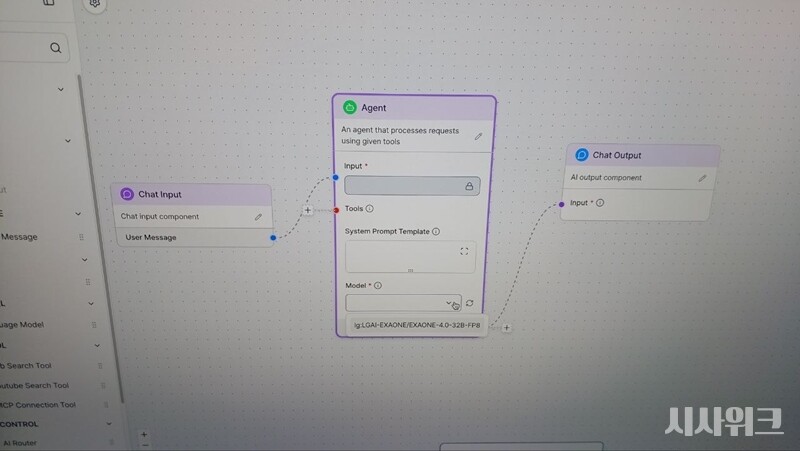Click the Chat Input User Message output port
The height and width of the screenshot is (451, 800).
[273, 238]
